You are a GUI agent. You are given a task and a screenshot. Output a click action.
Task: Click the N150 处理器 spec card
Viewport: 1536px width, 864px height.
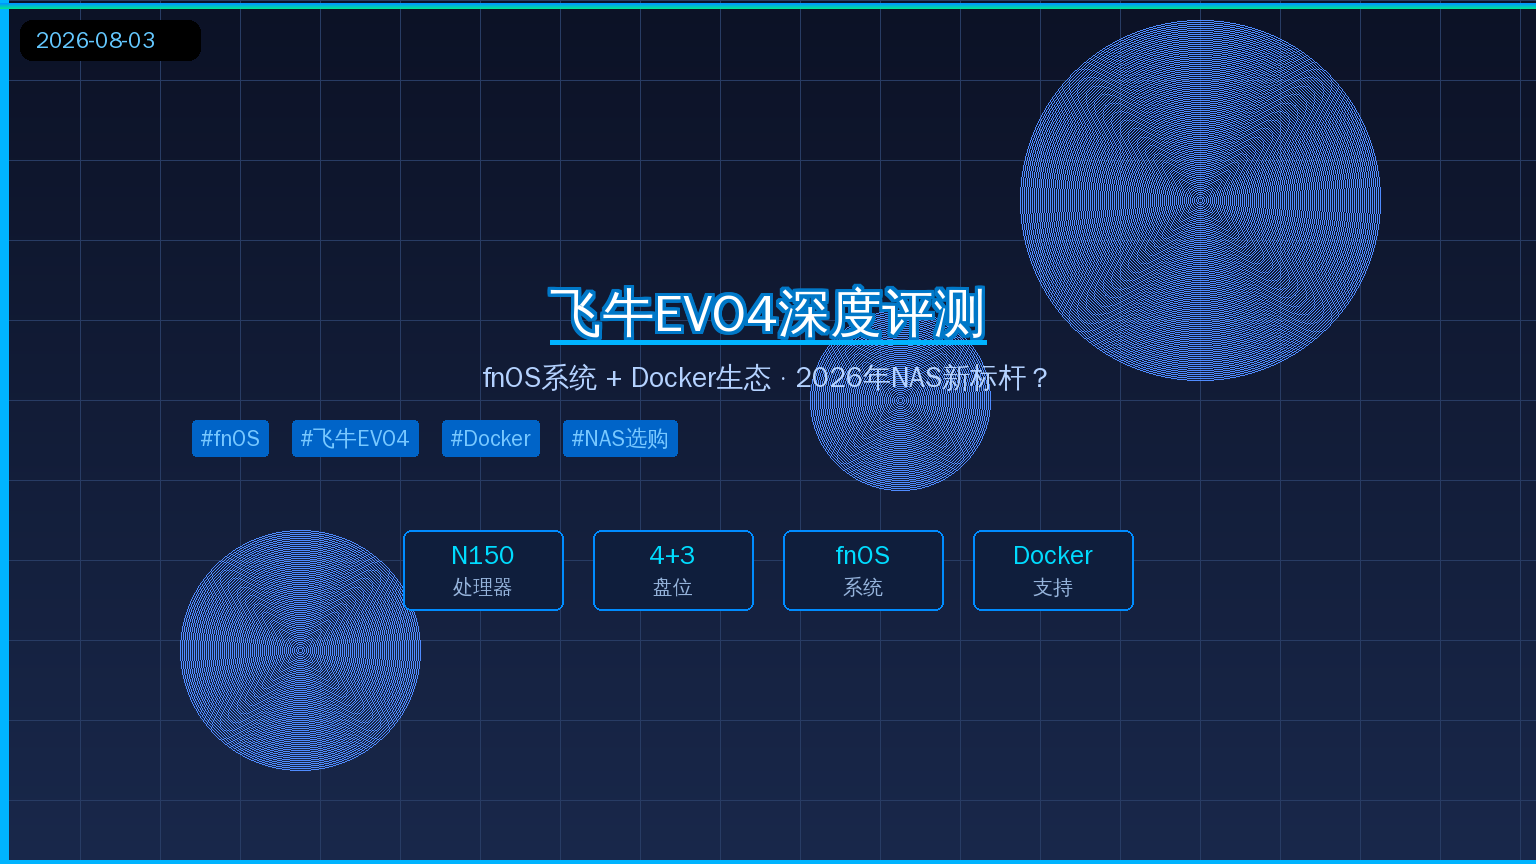pyautogui.click(x=483, y=570)
